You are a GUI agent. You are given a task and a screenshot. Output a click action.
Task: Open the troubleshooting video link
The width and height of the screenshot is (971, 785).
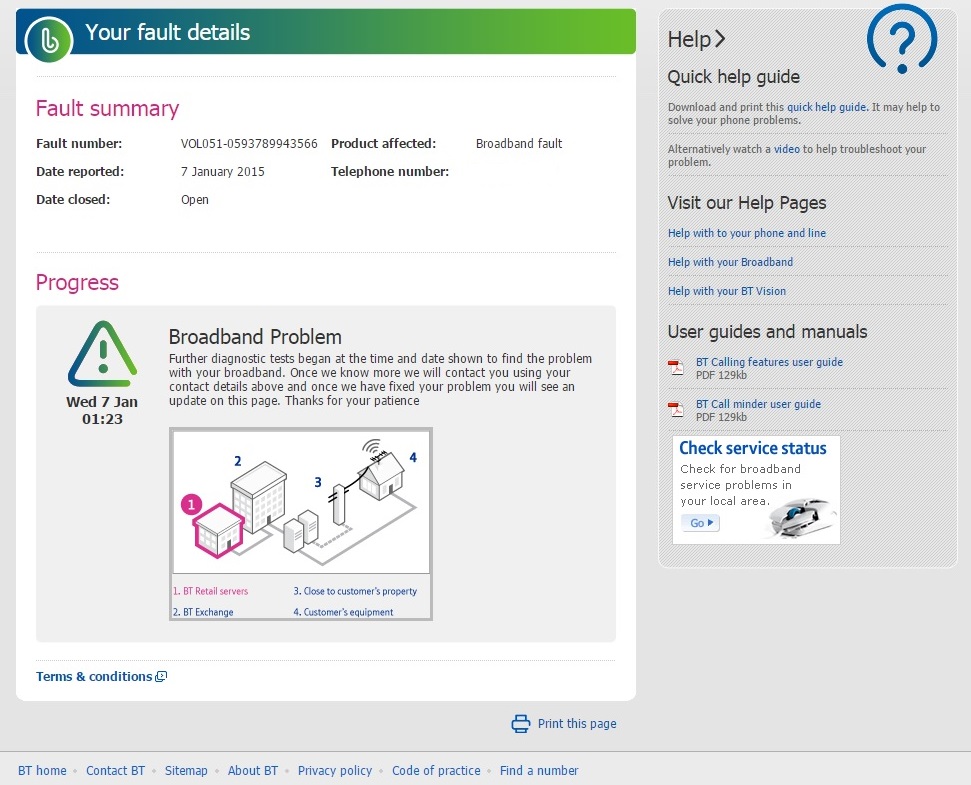click(786, 149)
